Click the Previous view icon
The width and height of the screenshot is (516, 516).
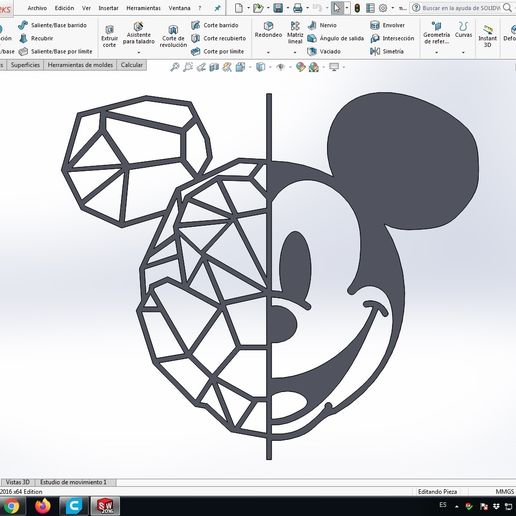(201, 67)
